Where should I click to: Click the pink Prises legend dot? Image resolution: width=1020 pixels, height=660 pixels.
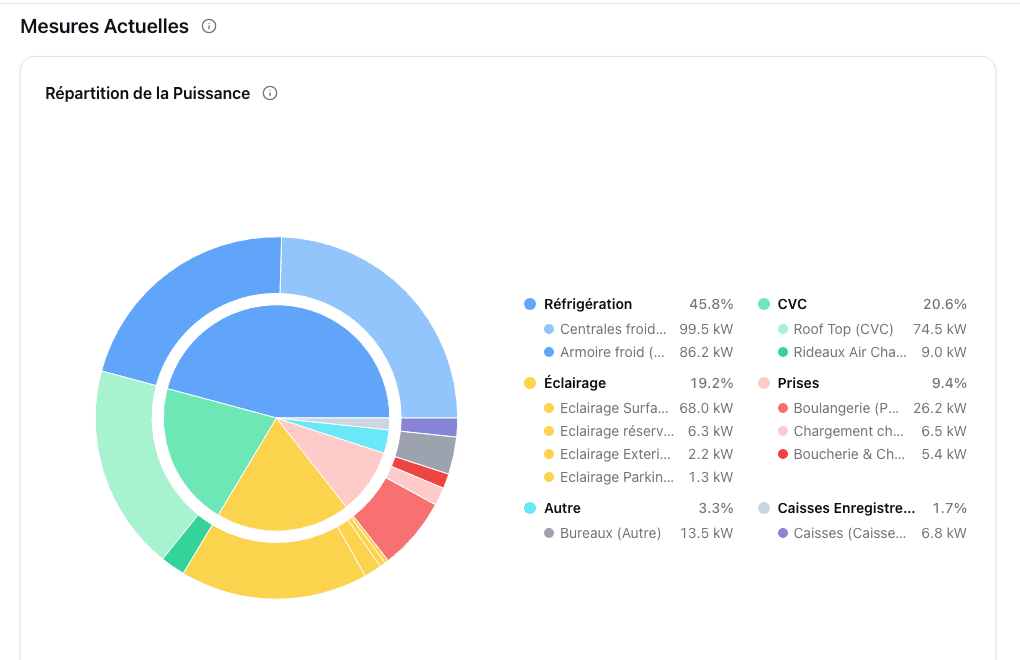coord(763,383)
